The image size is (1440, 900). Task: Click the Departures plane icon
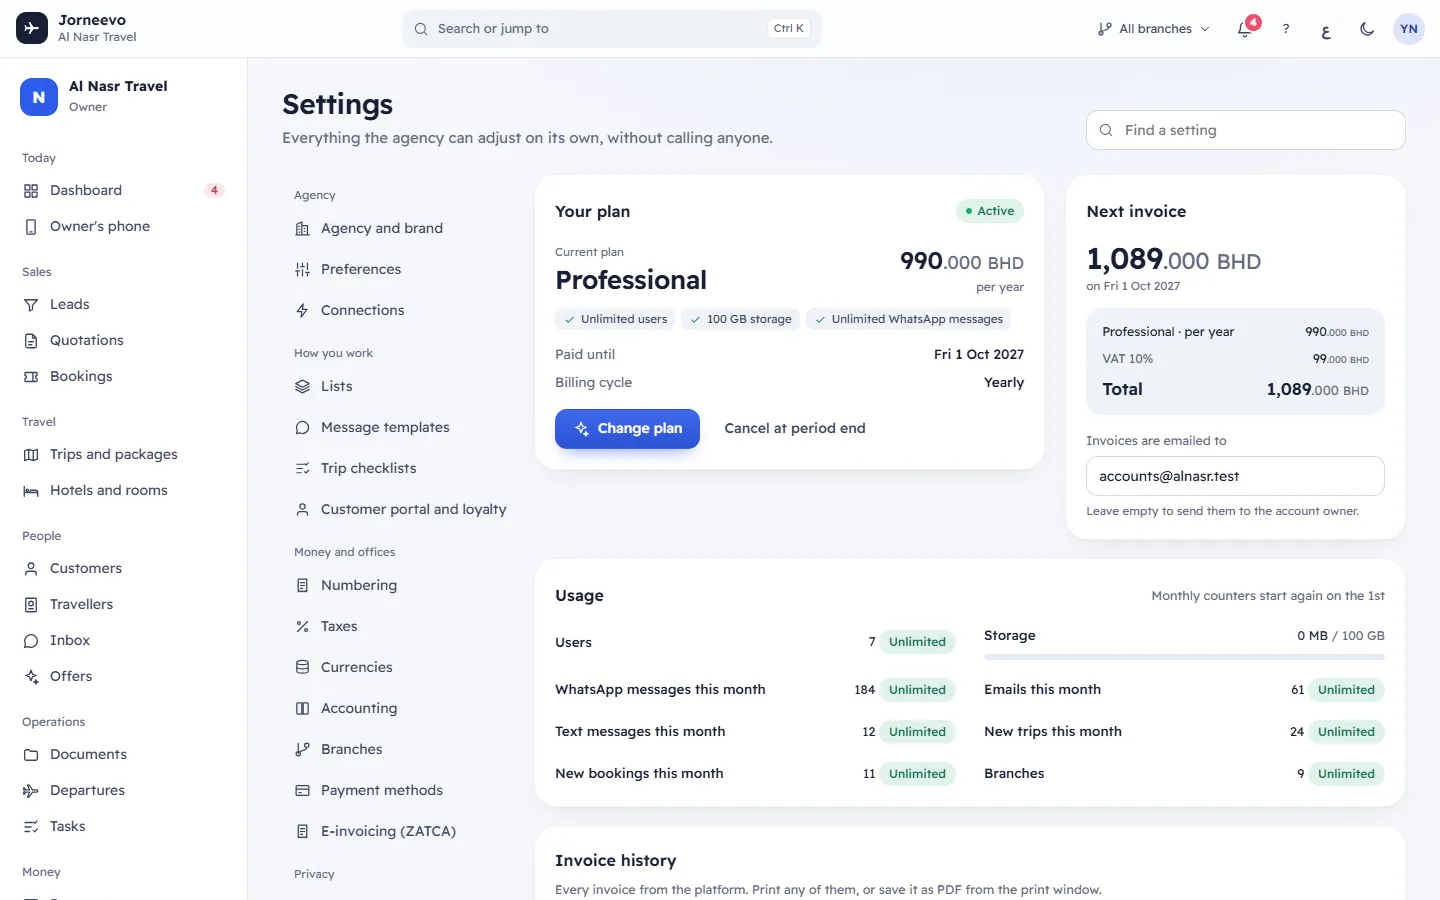pos(31,790)
